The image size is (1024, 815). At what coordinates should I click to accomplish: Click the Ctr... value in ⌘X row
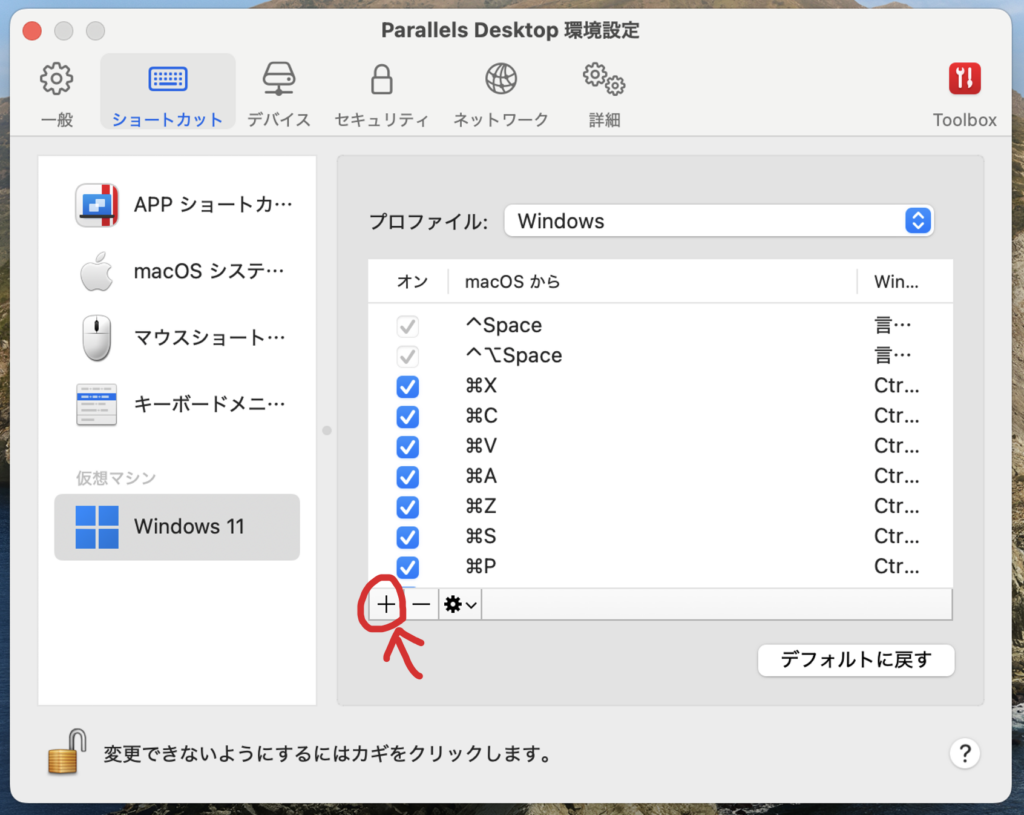pos(896,386)
